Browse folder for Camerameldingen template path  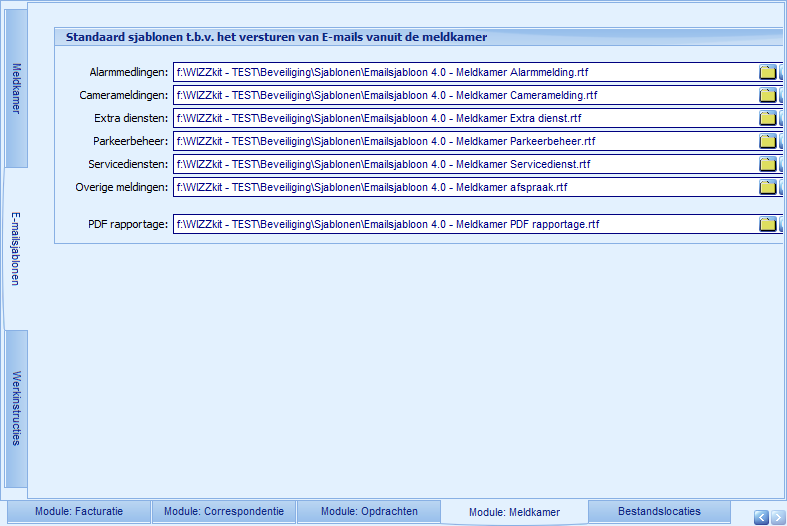[x=767, y=96]
